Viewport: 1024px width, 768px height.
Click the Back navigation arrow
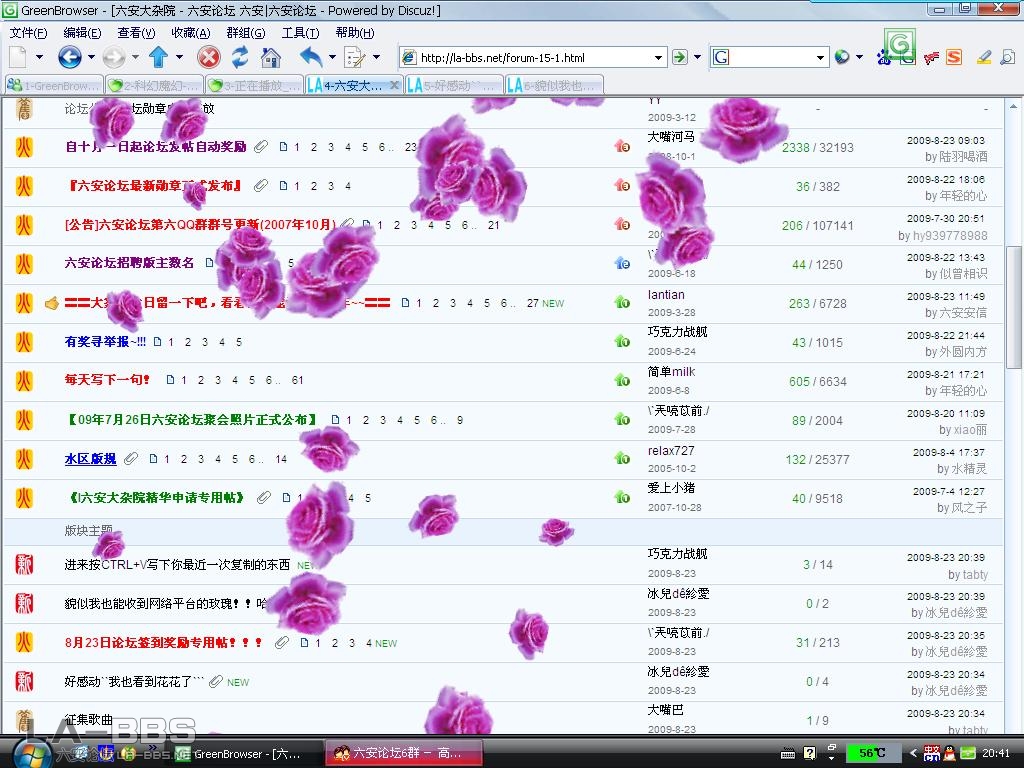(69, 57)
